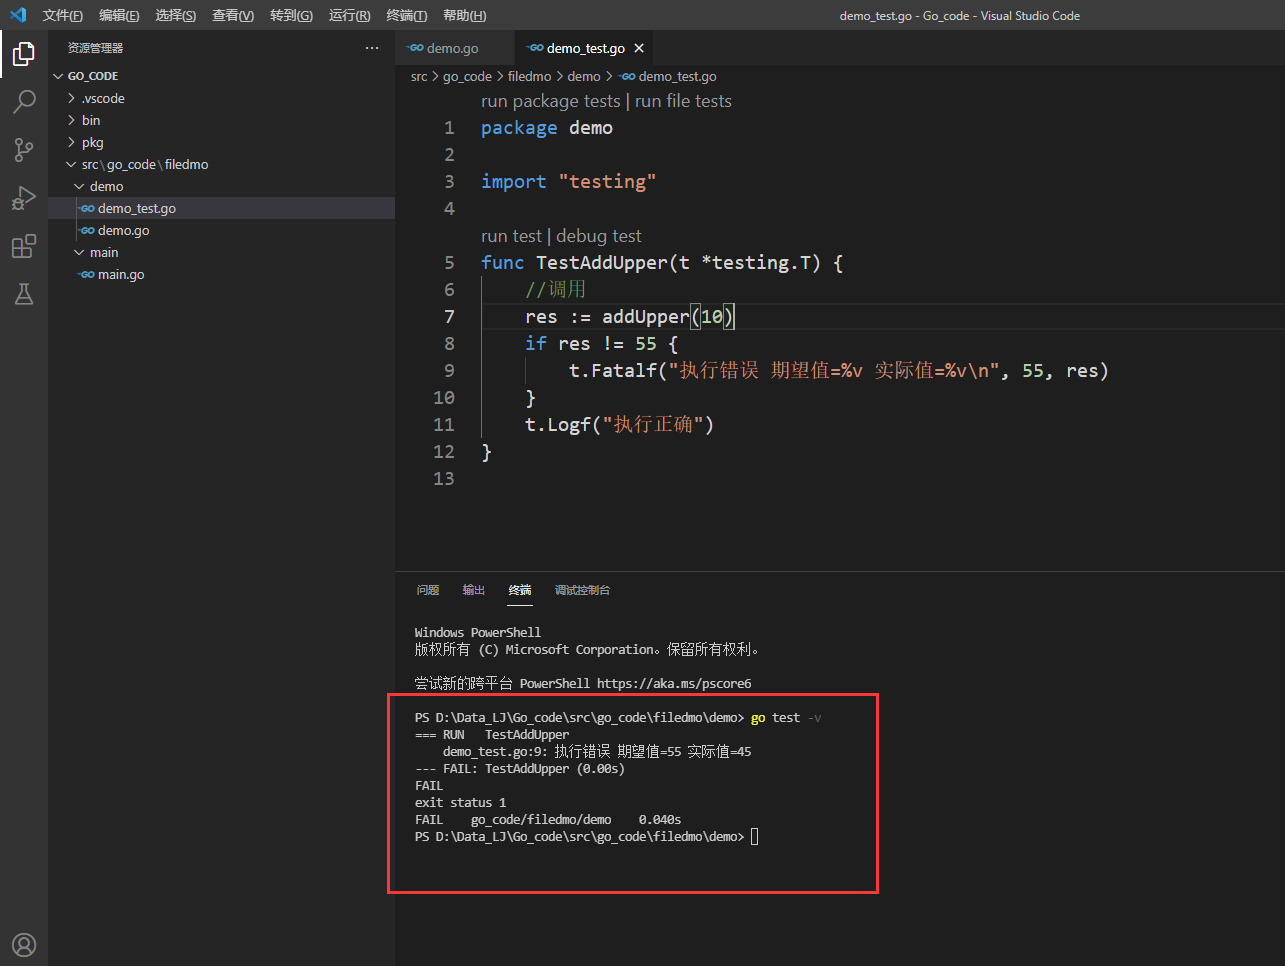Click filedmo breadcrumb segment
This screenshot has height=966, width=1285.
click(529, 76)
